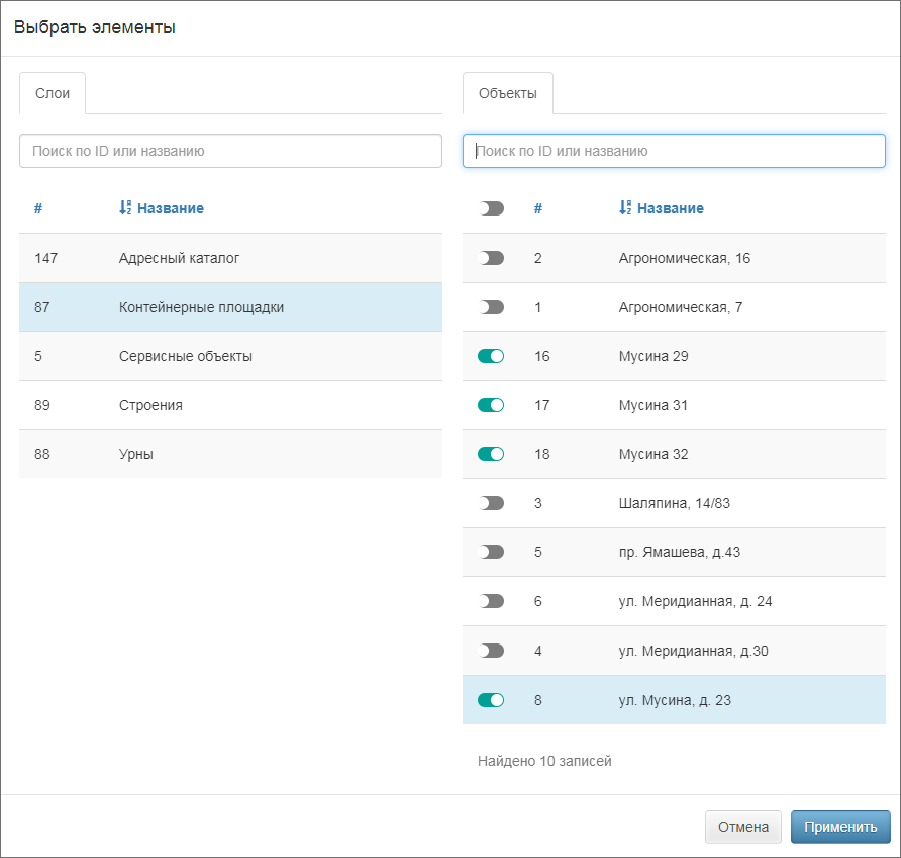This screenshot has width=901, height=858.
Task: Enable toggle for Шаляпина, 14/83
Action: (x=491, y=503)
